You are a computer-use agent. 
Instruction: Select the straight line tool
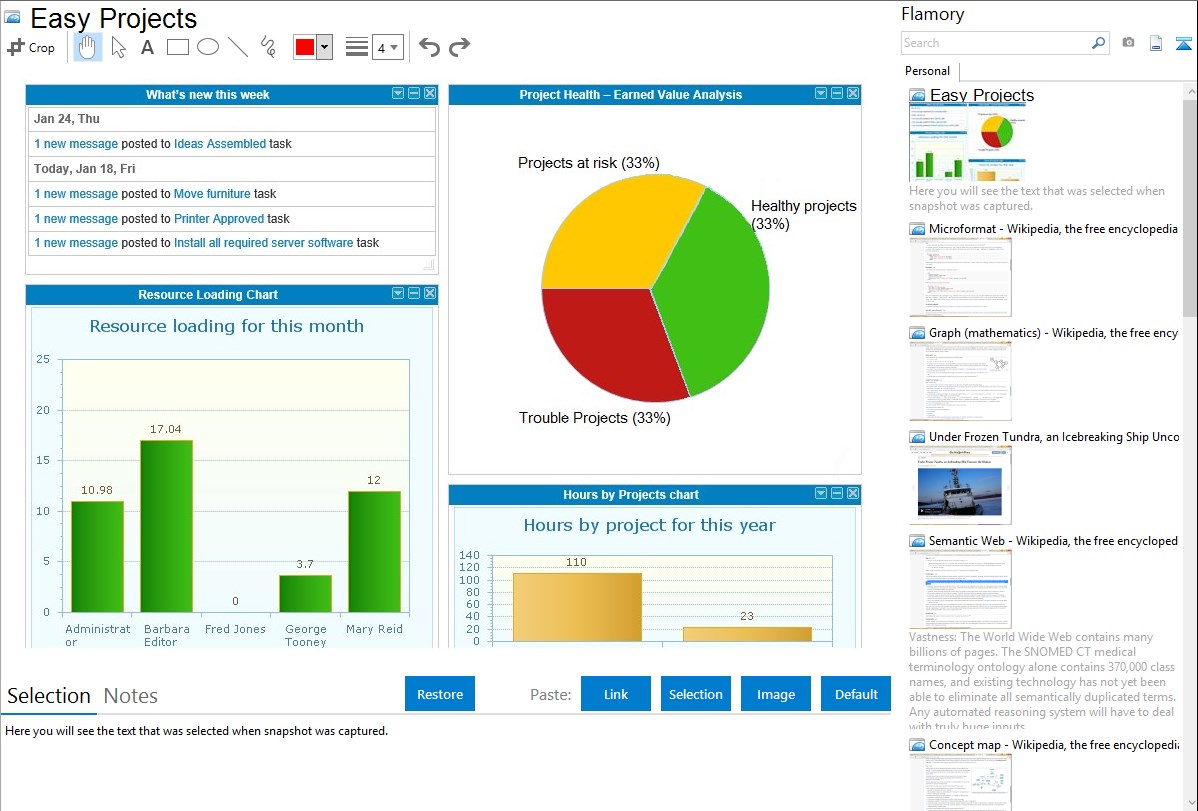(238, 47)
